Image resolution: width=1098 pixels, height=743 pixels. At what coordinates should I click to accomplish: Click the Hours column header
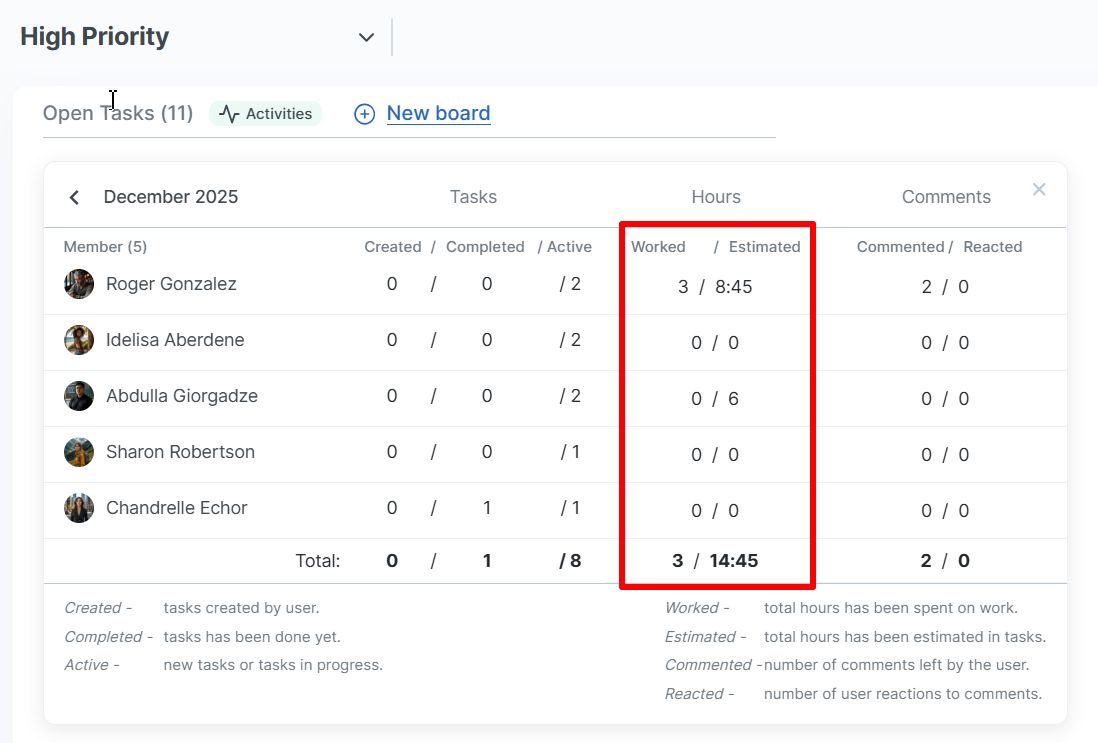[x=716, y=197]
